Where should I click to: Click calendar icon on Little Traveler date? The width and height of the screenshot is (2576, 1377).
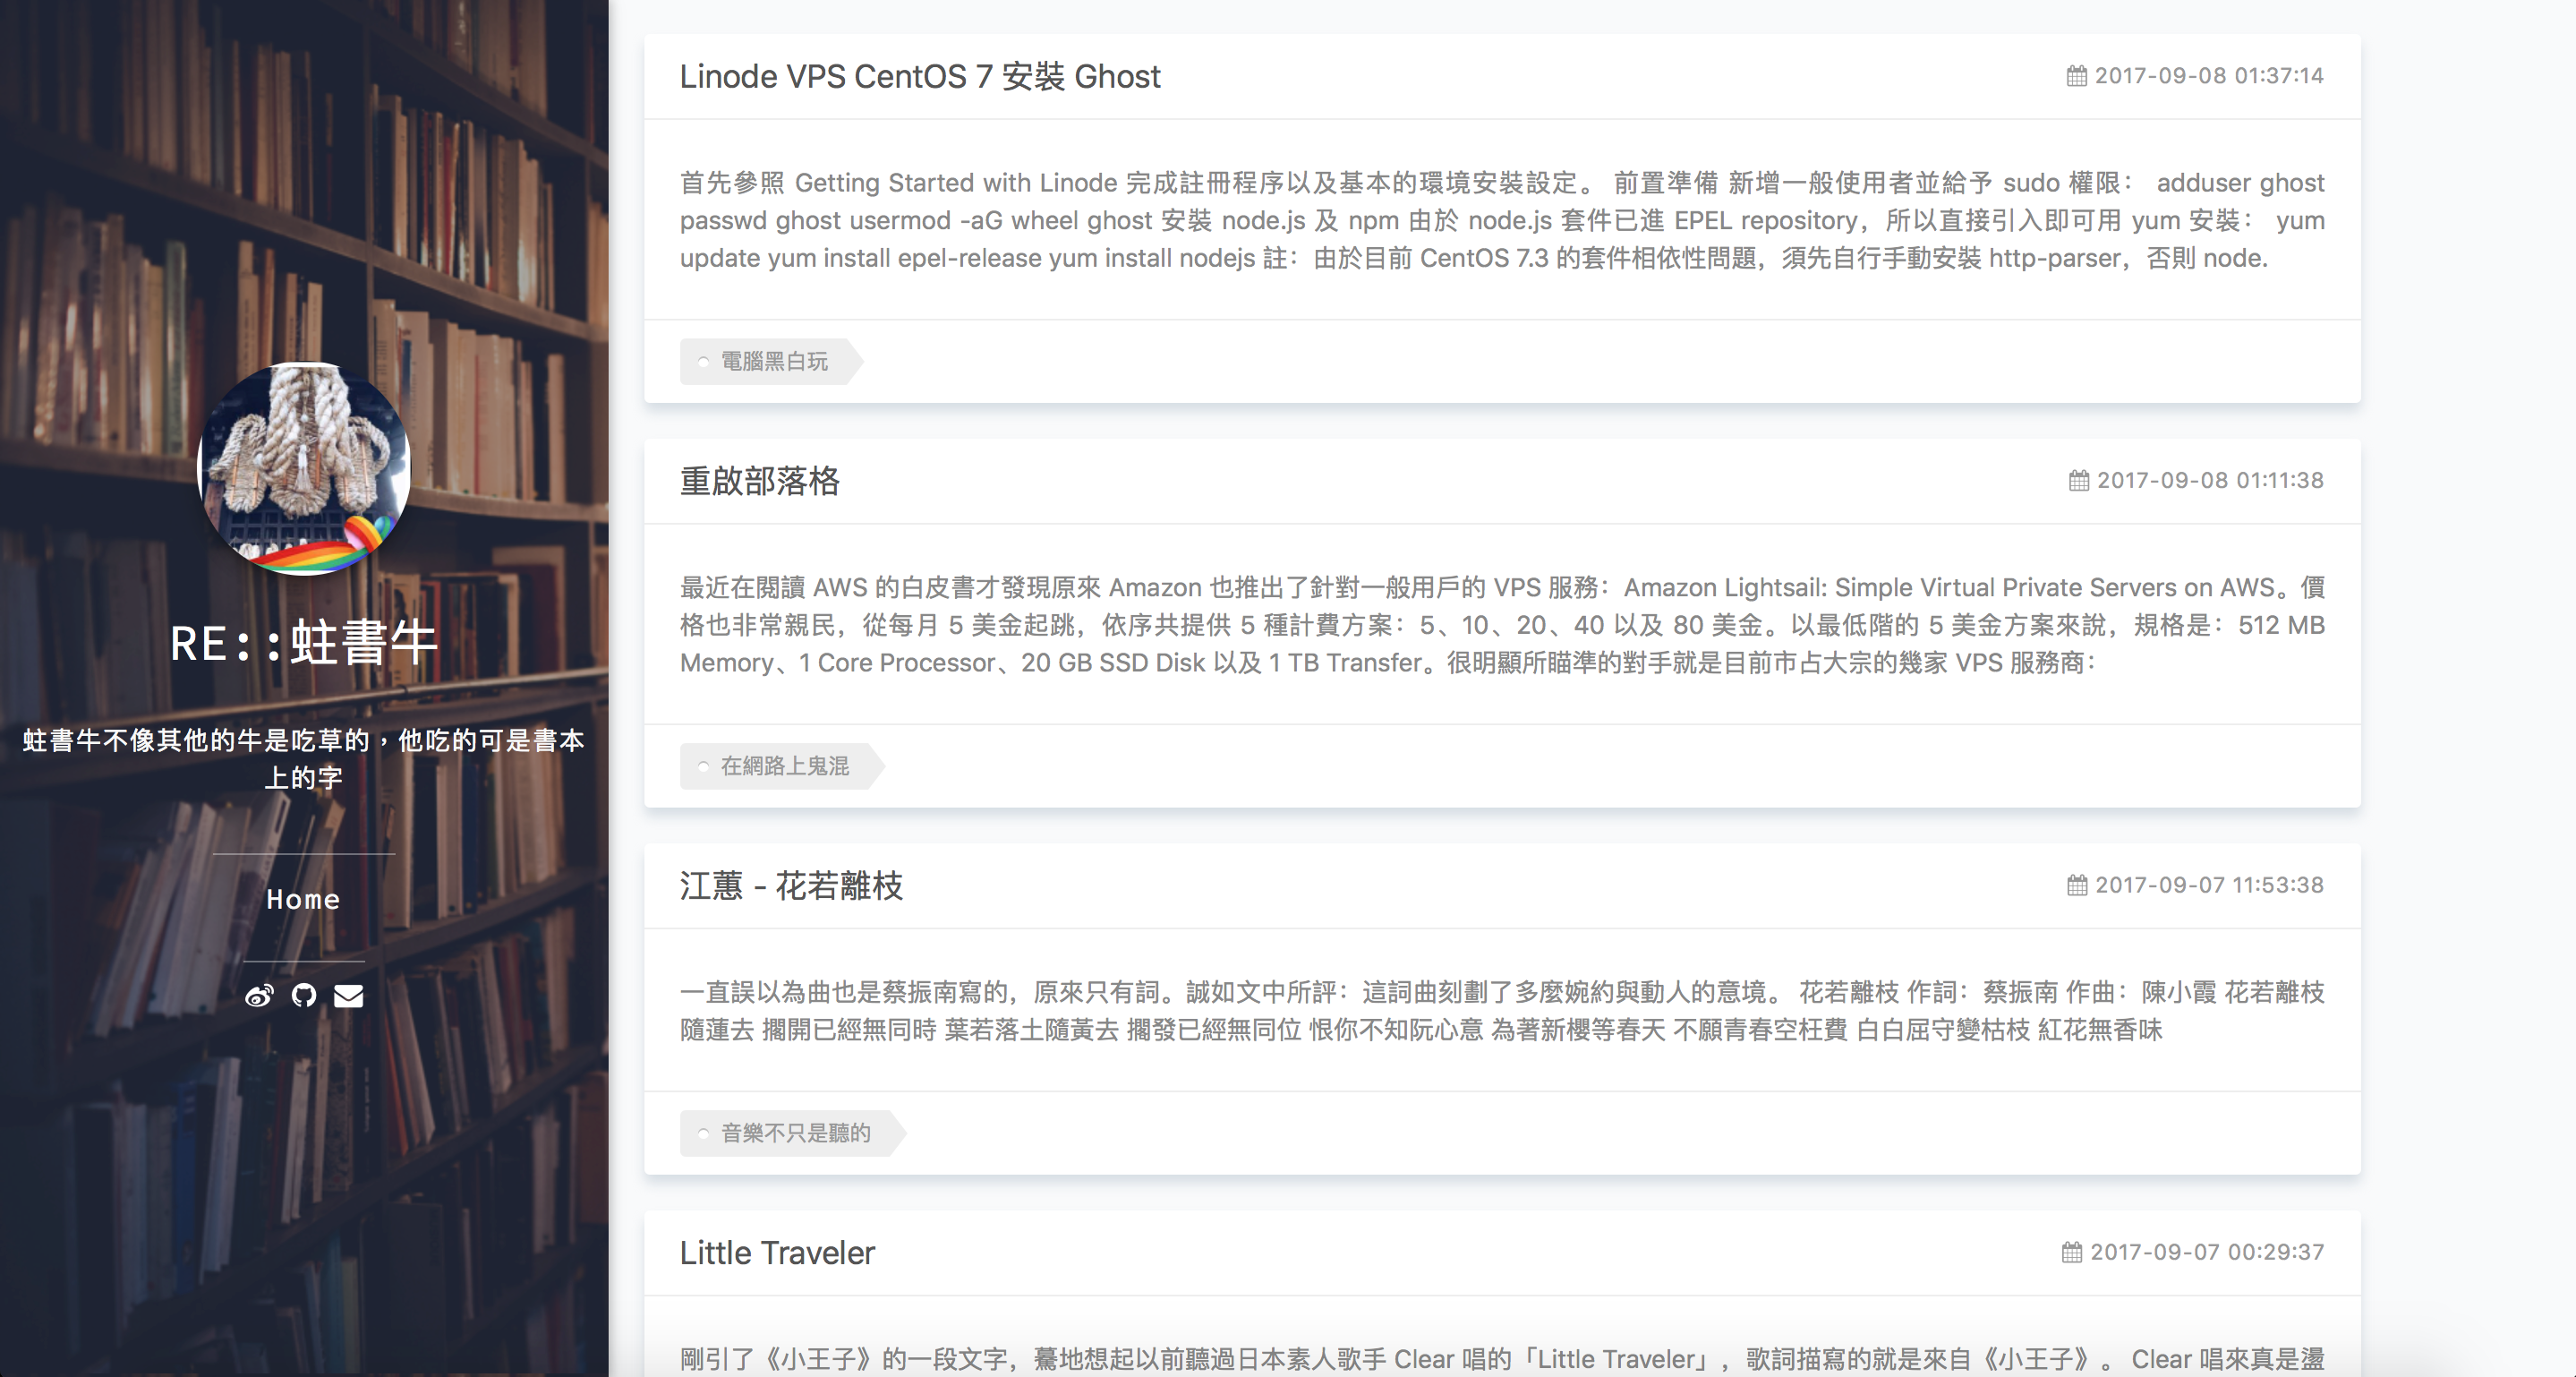click(x=2072, y=1252)
